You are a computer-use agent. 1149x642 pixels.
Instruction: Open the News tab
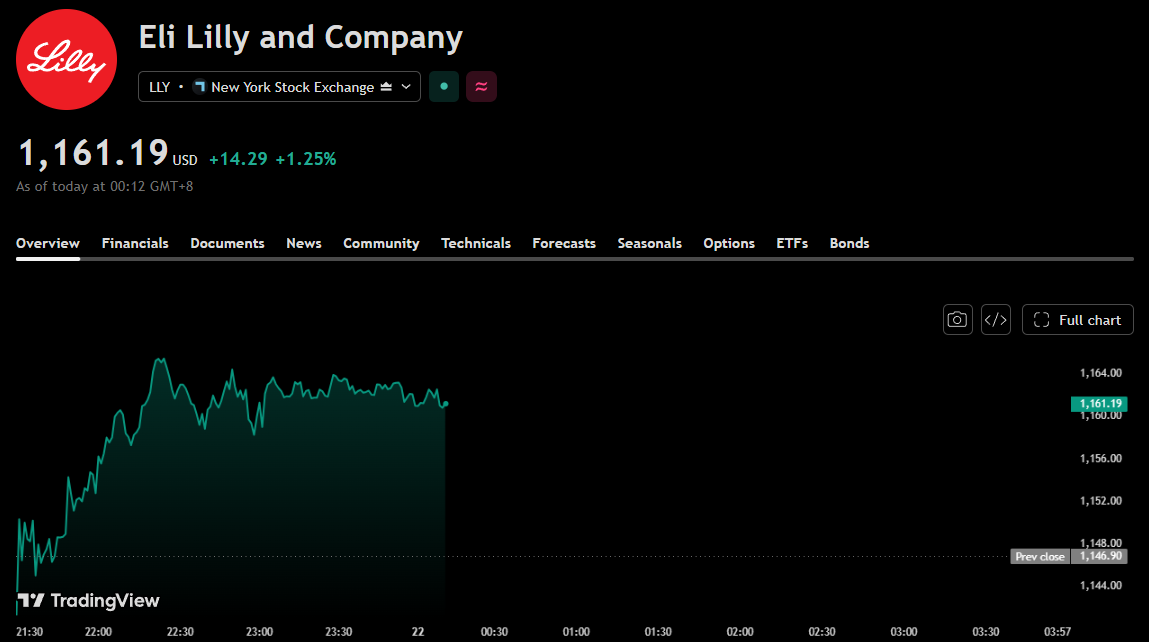(x=303, y=243)
